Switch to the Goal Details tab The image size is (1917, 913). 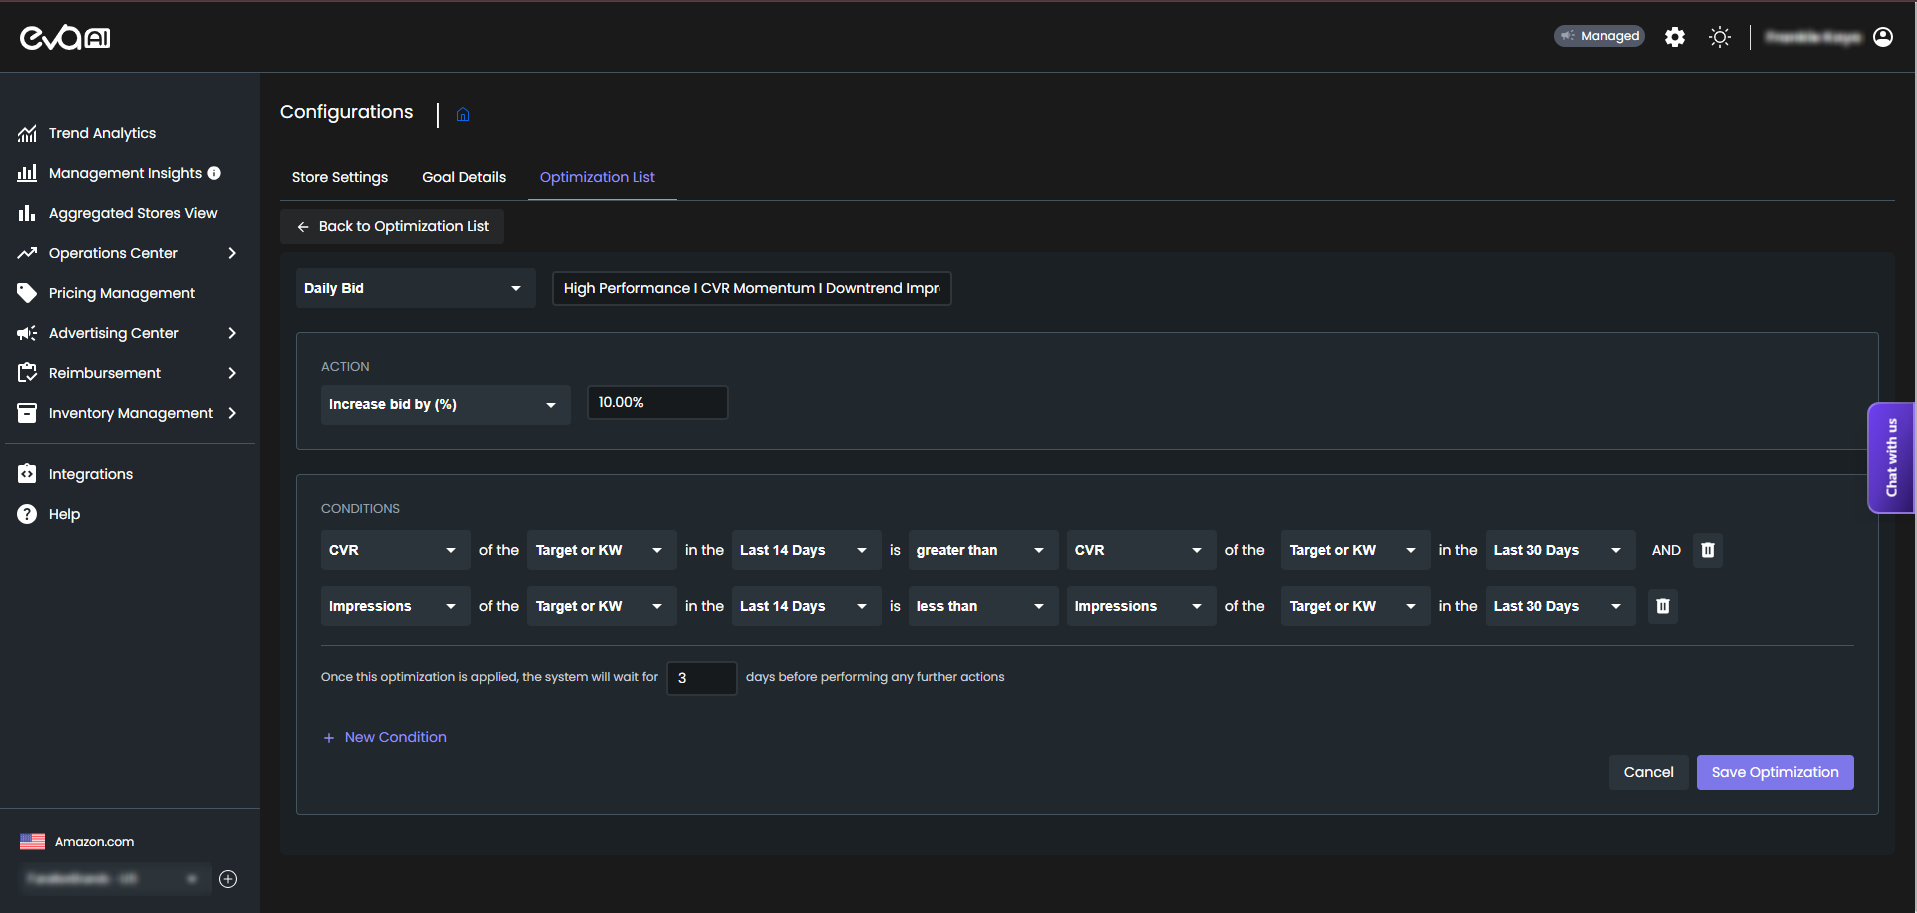[463, 177]
